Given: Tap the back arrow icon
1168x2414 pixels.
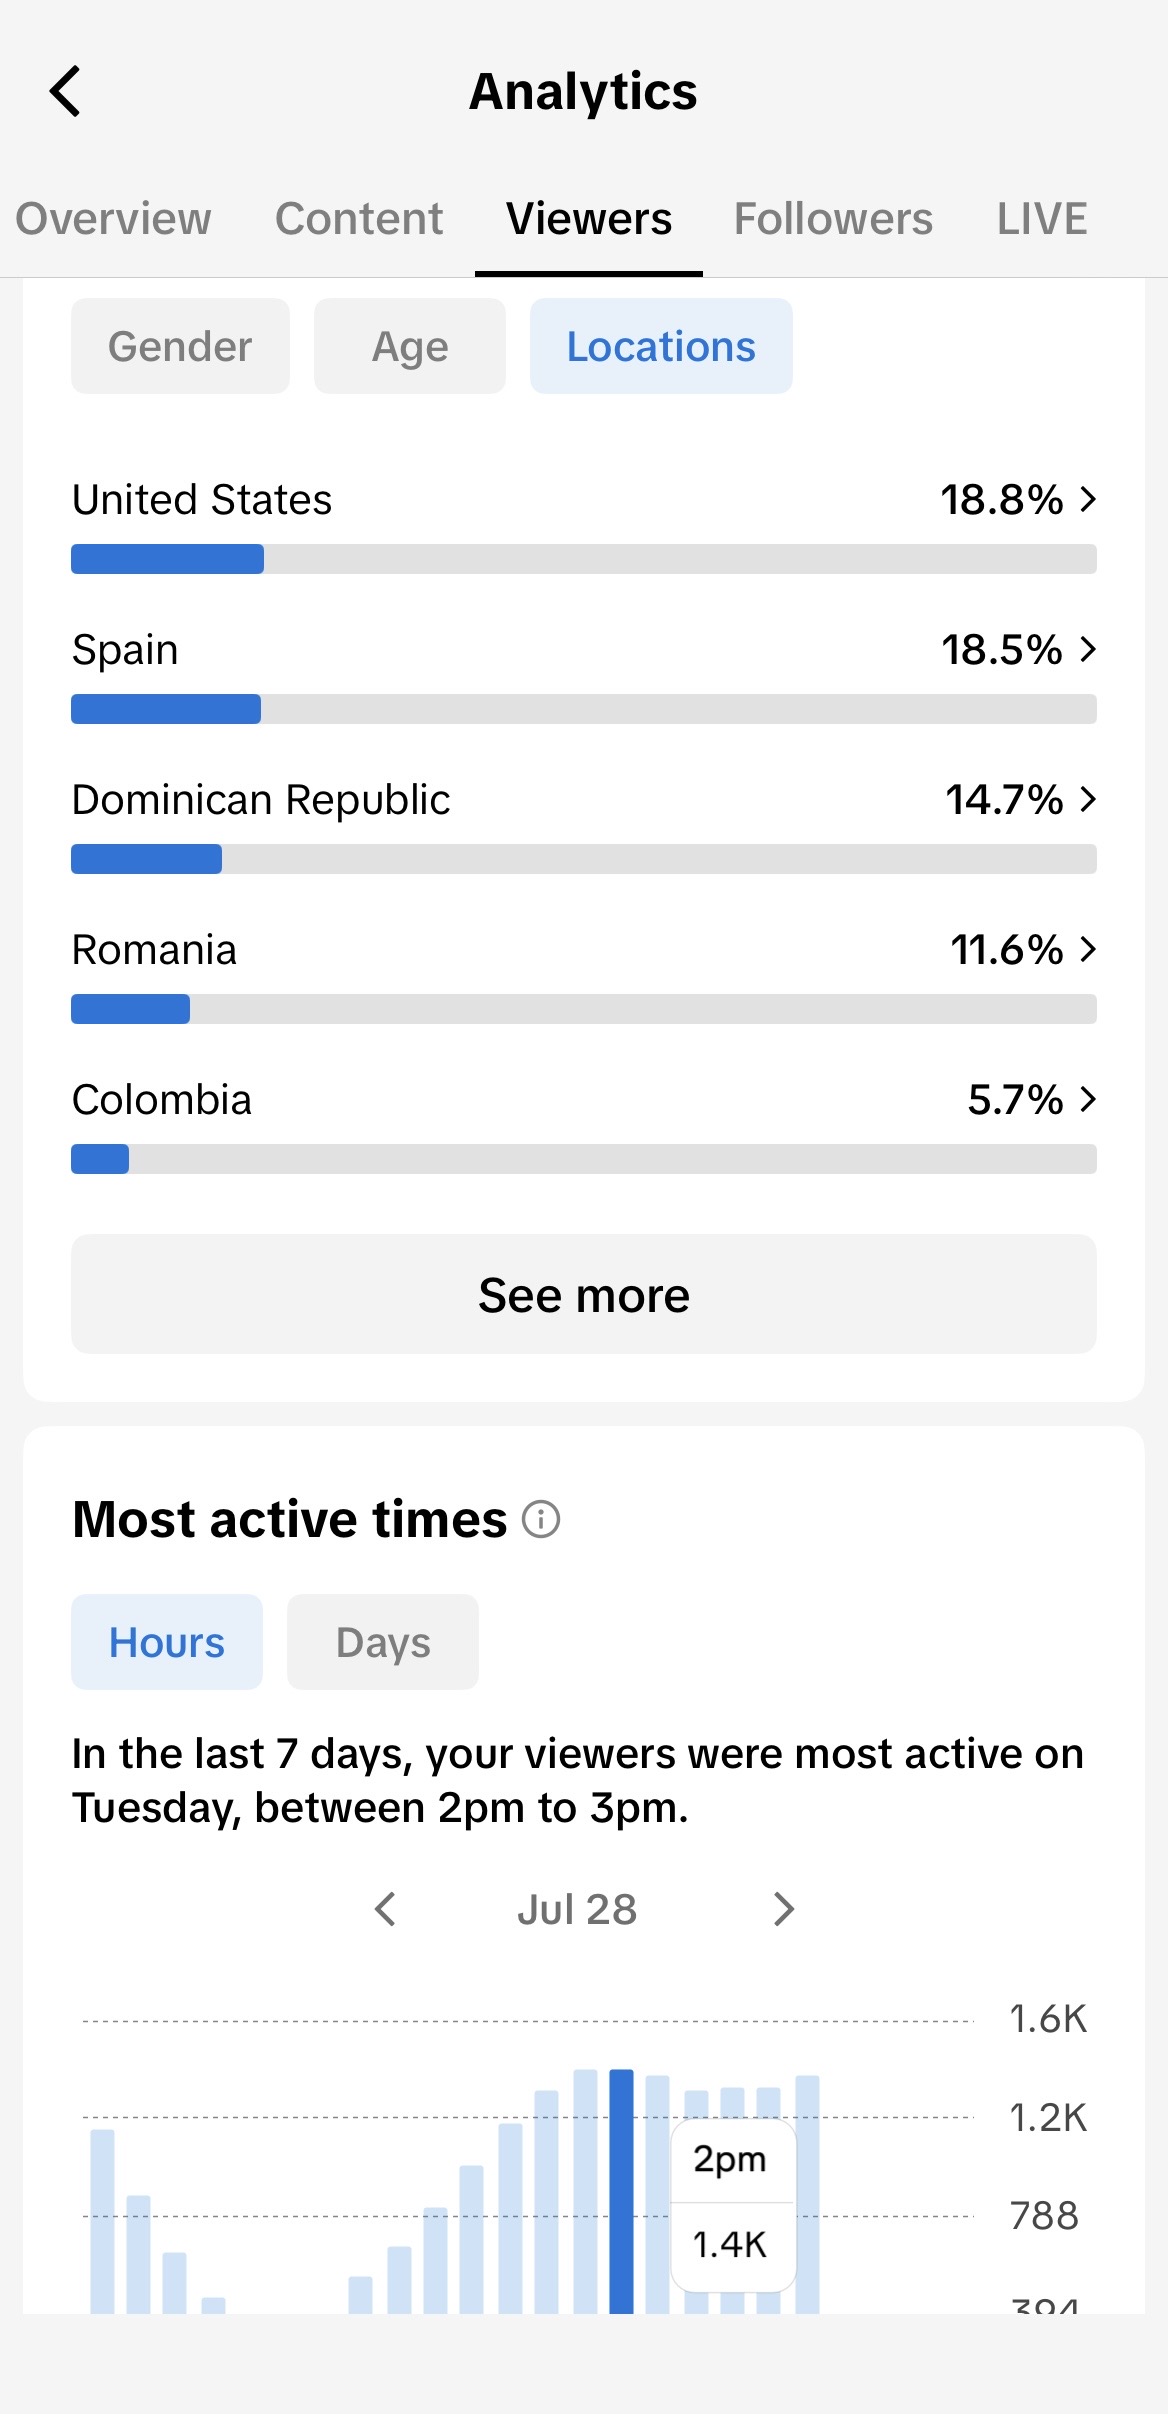Looking at the screenshot, I should [x=65, y=92].
